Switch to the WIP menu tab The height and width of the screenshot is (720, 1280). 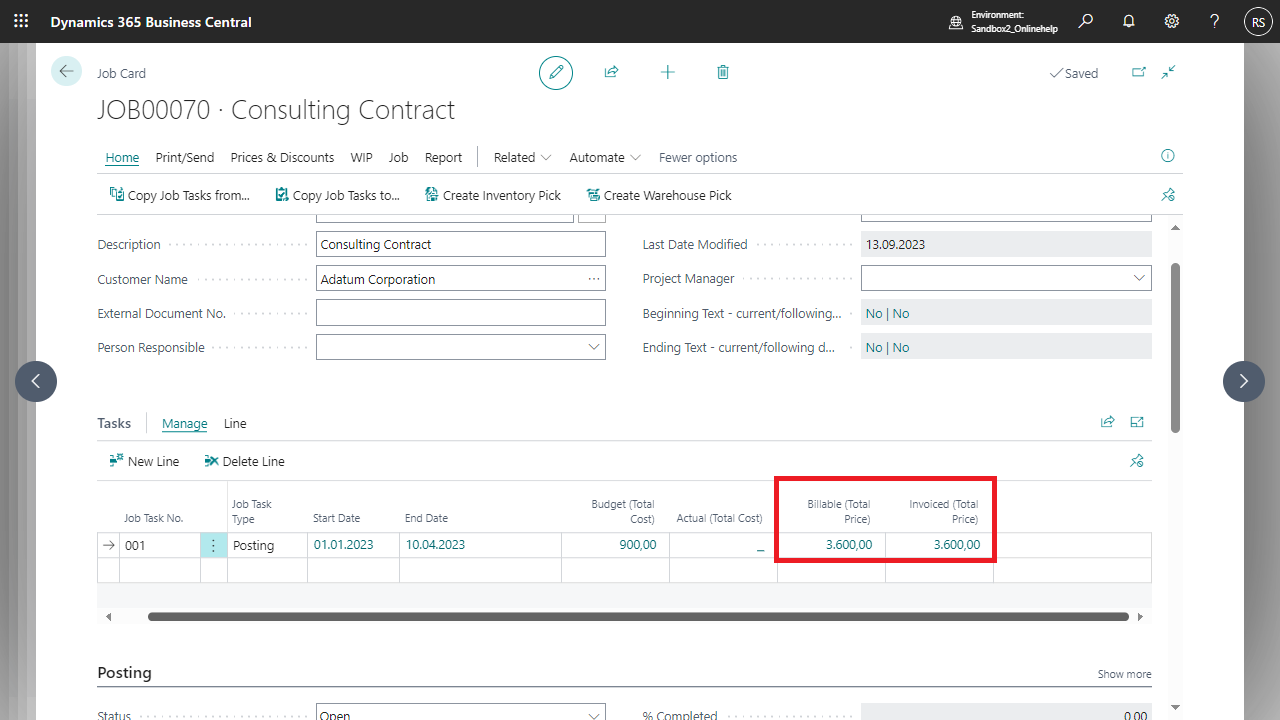tap(361, 157)
